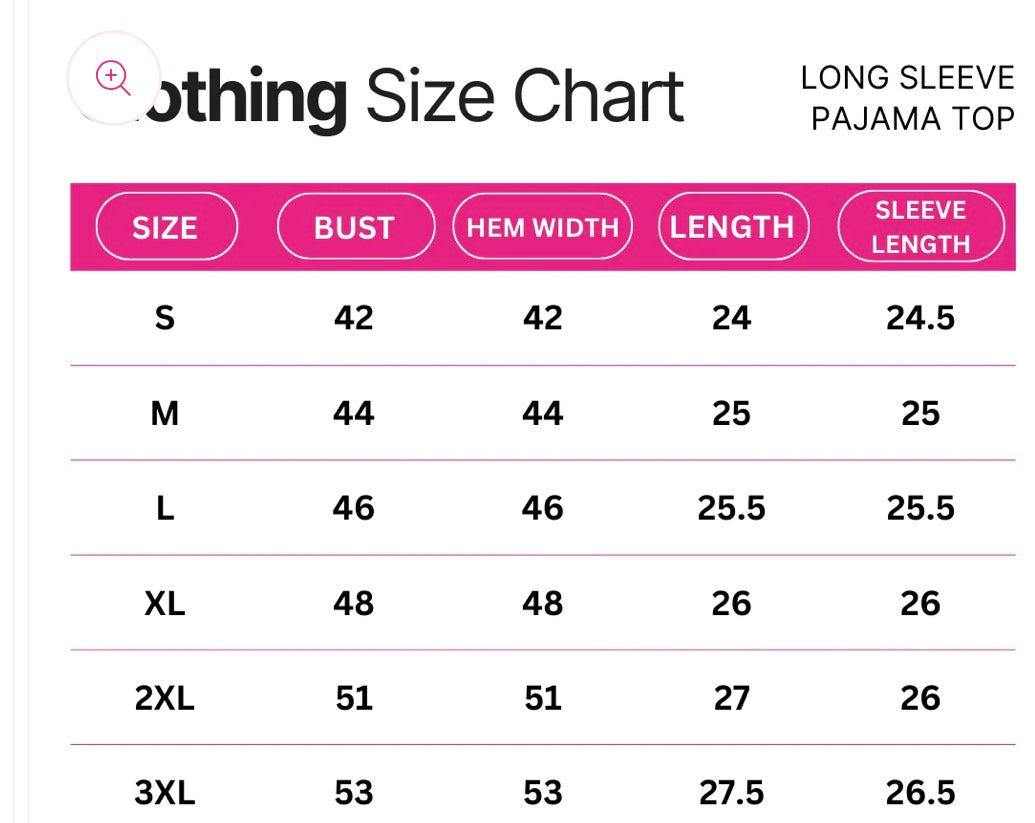Click the HEM WIDTH header pill
Viewport: 1035px width, 823px height.
pyautogui.click(x=543, y=226)
